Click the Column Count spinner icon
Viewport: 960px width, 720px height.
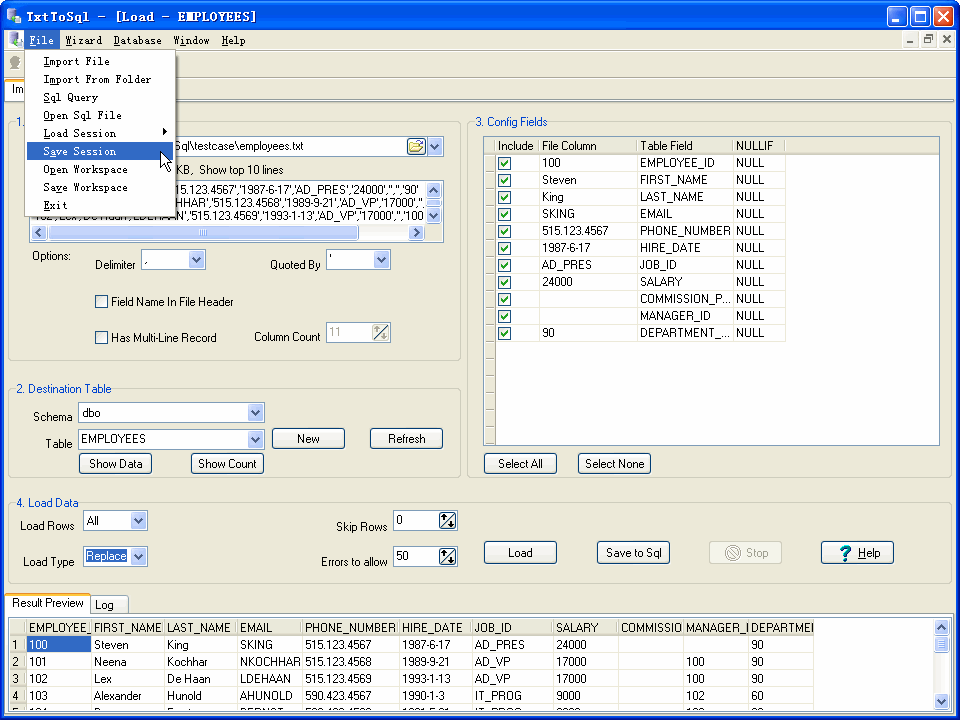coord(380,333)
